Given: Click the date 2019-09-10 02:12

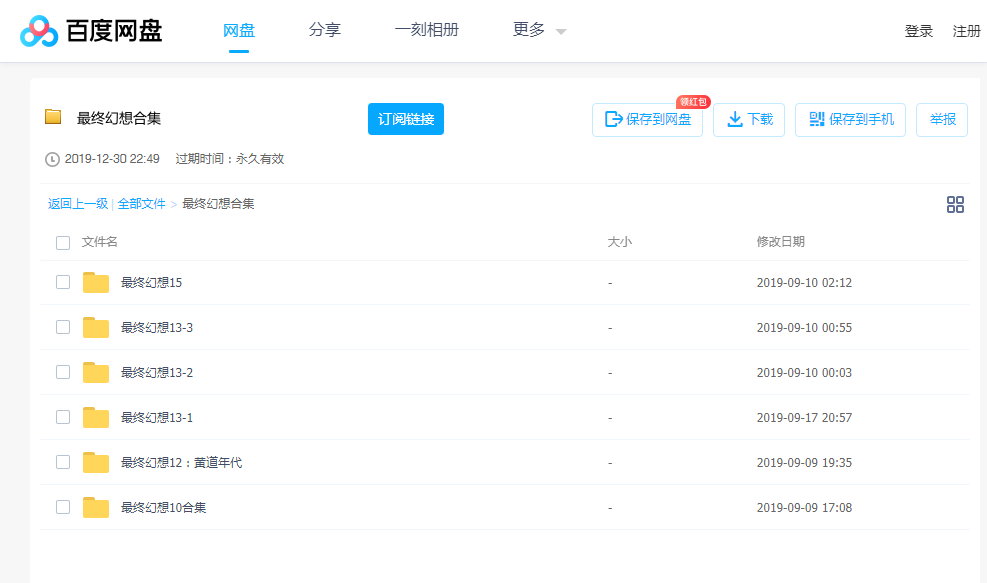Looking at the screenshot, I should pos(804,283).
